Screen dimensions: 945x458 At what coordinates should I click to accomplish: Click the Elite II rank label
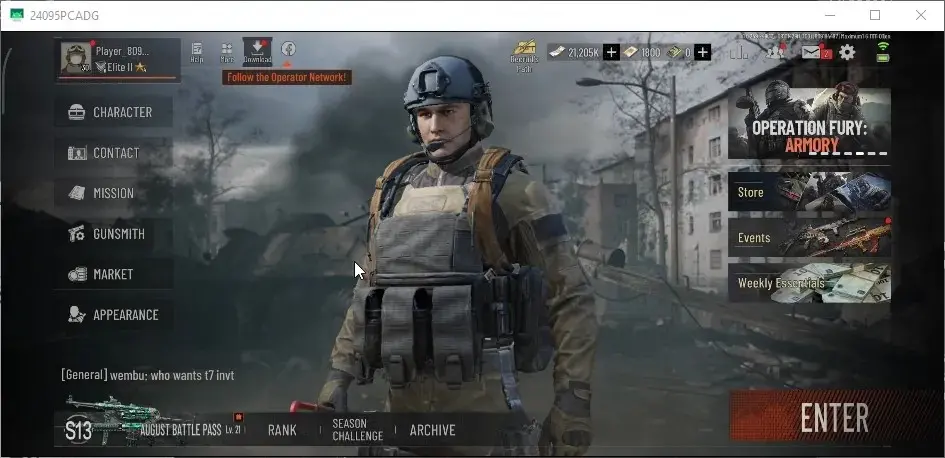coord(119,67)
